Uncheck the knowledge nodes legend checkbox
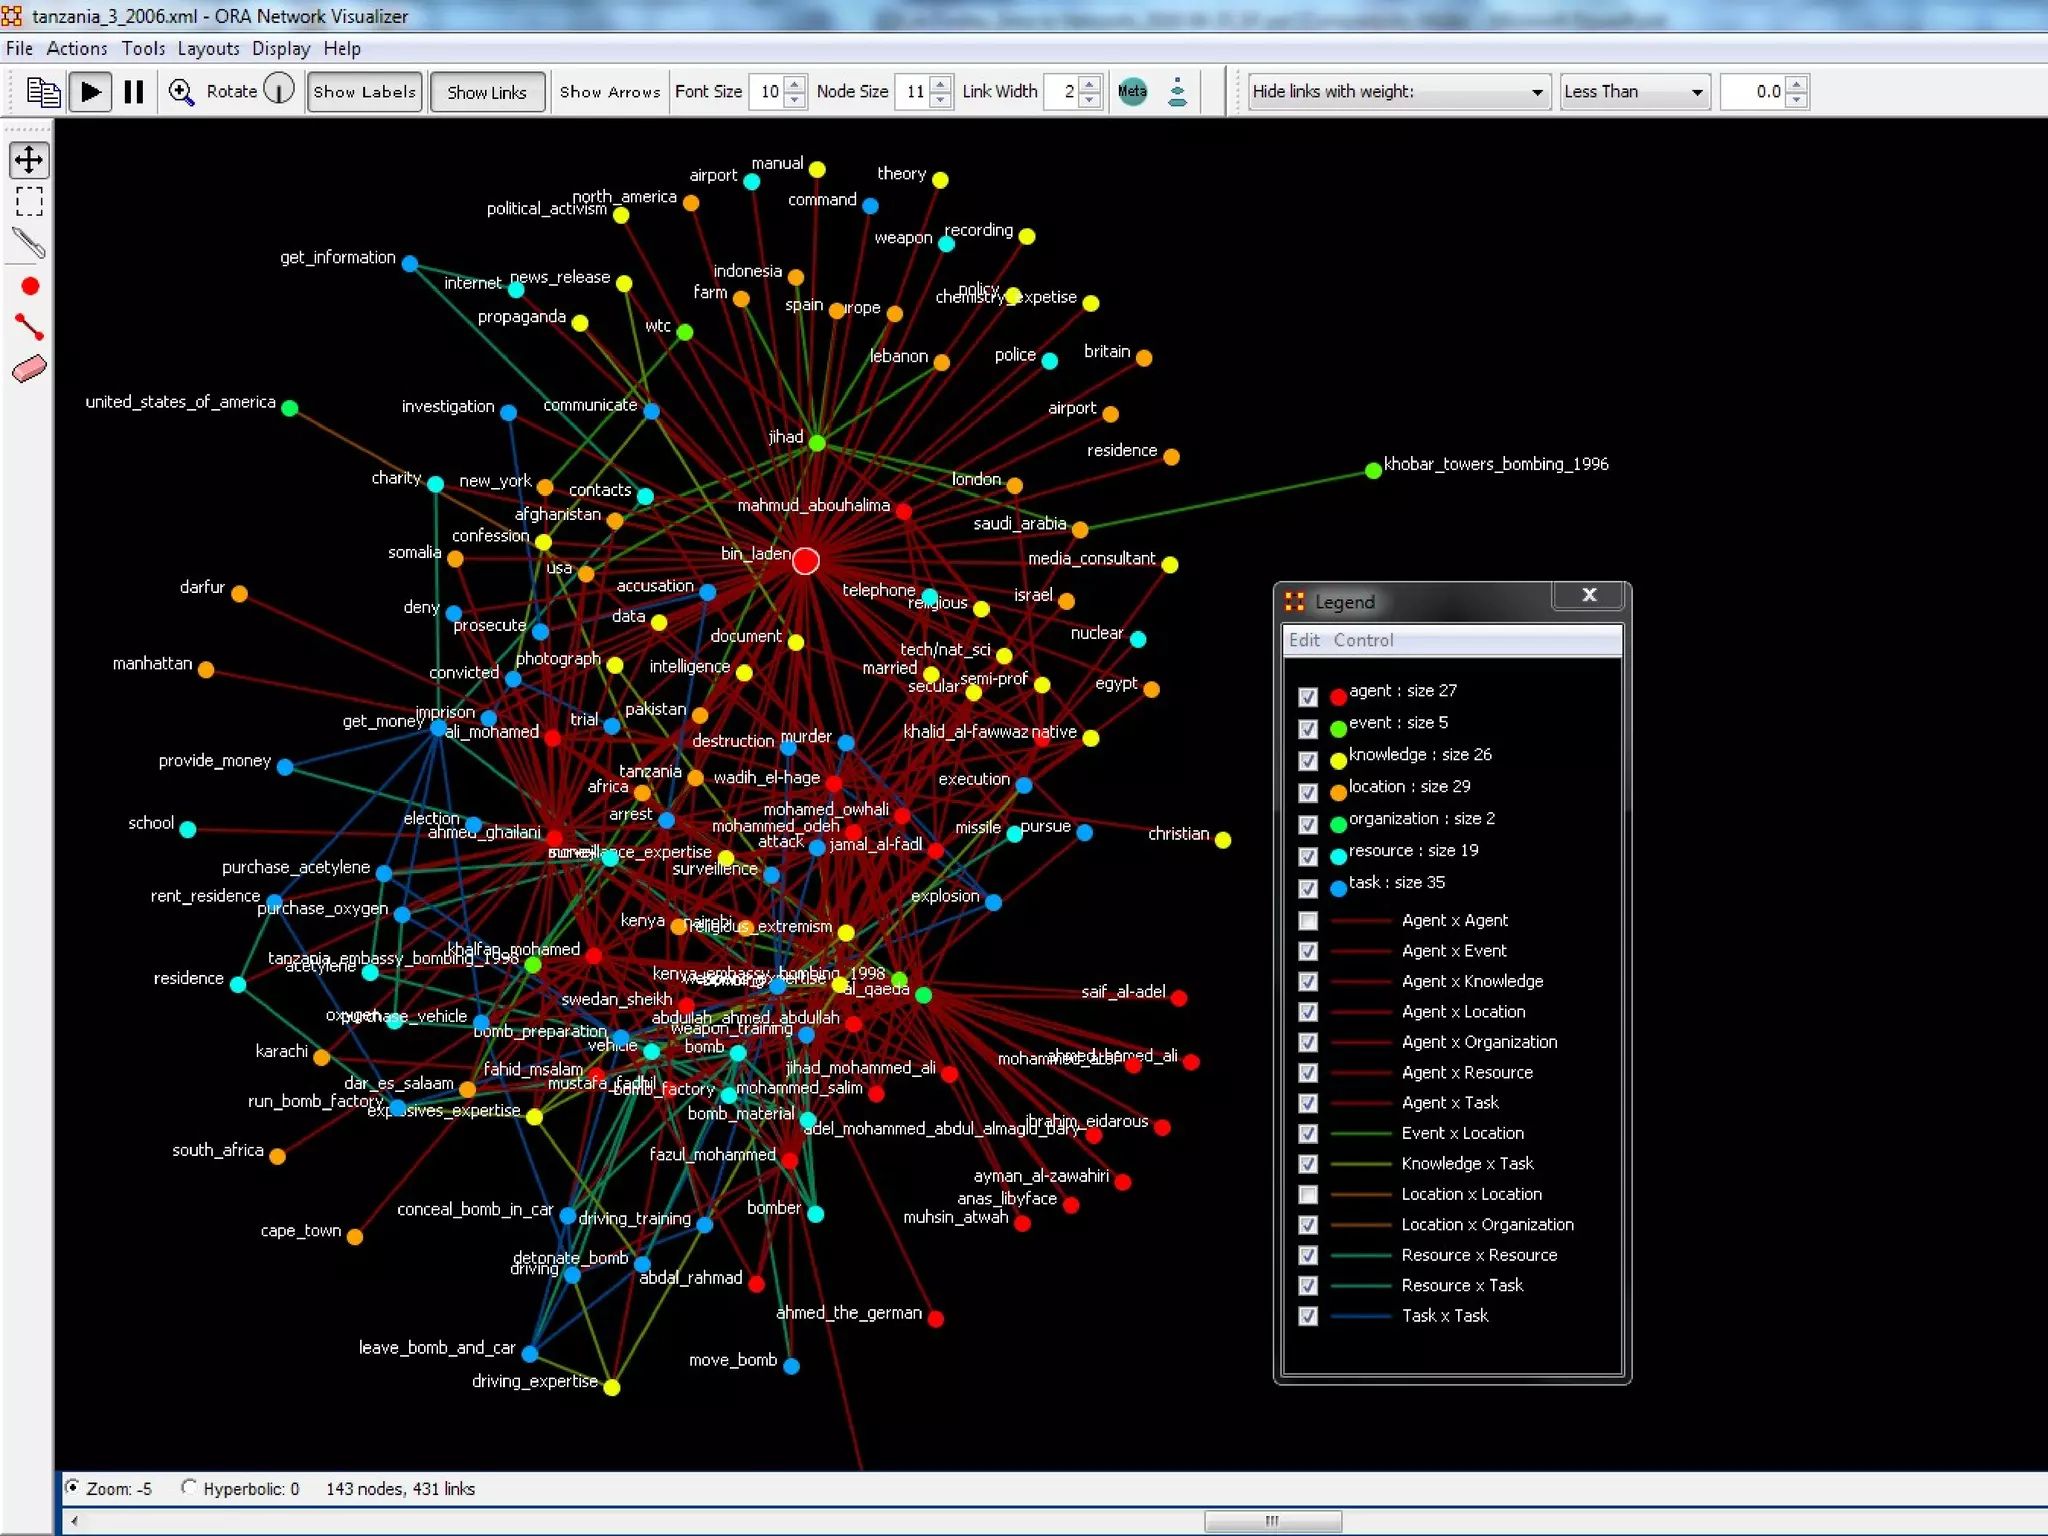This screenshot has height=1536, width=2048. 1308,761
